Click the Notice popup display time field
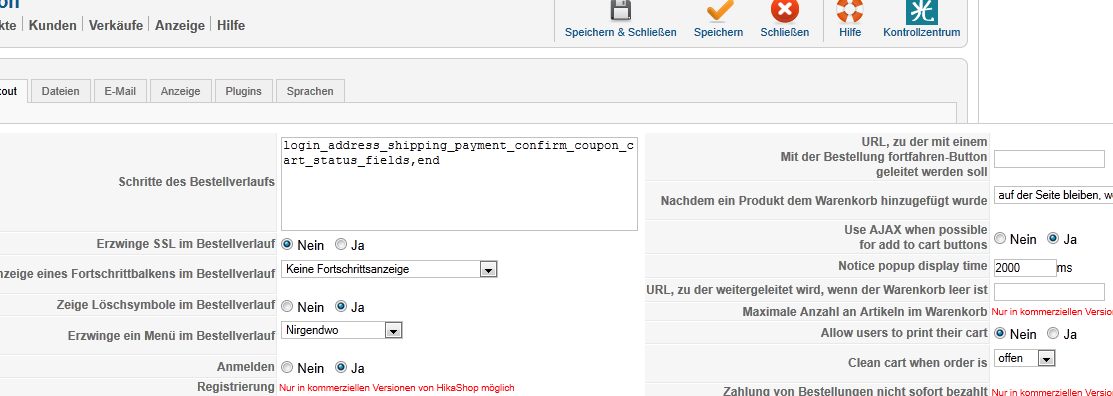The width and height of the screenshot is (1113, 396). pos(1025,268)
